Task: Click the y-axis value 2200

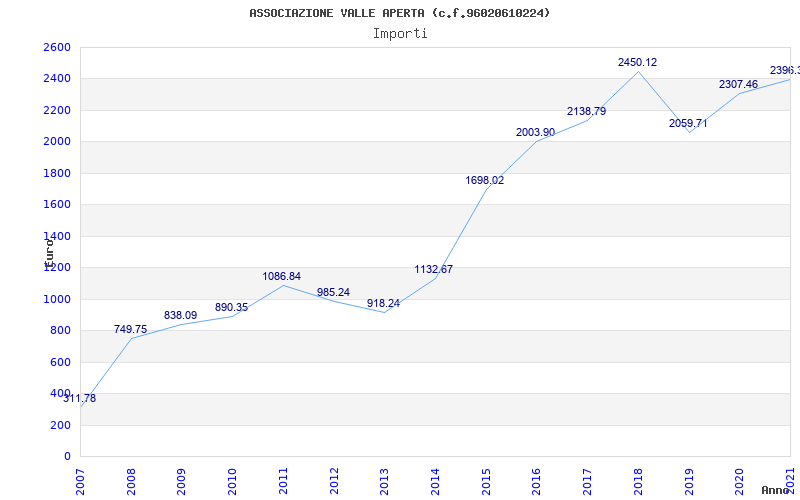Action: (x=57, y=111)
